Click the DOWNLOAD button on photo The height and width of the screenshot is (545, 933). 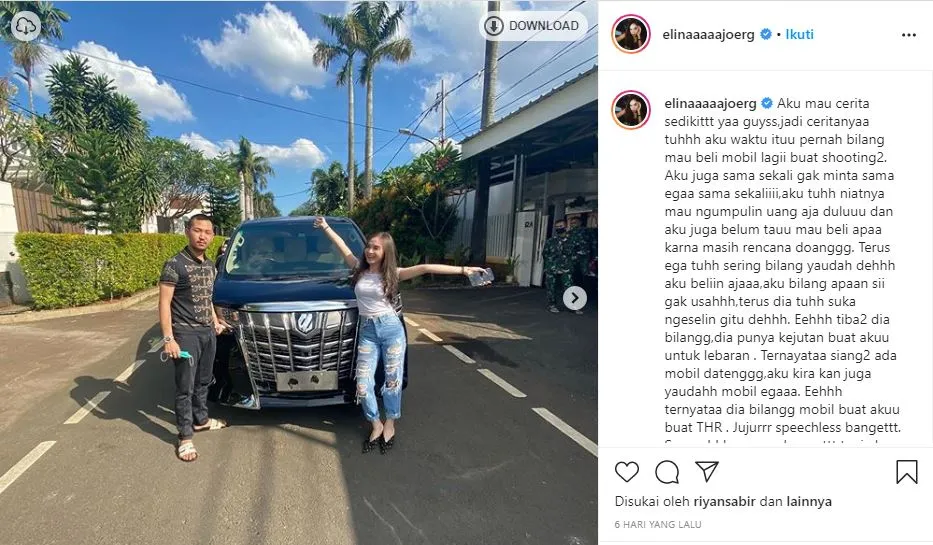coord(533,26)
